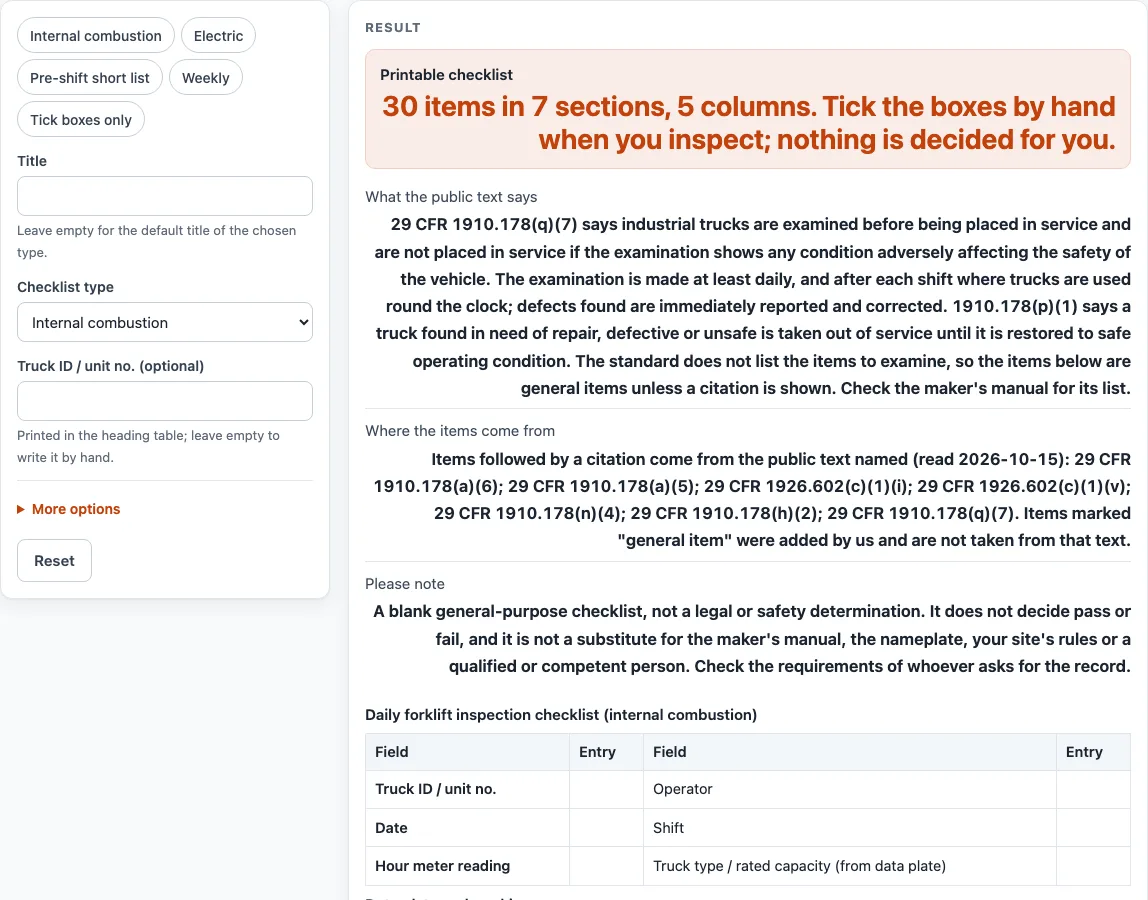The width and height of the screenshot is (1148, 900).
Task: Click the 'Where the items come from' heading
Action: [x=460, y=431]
